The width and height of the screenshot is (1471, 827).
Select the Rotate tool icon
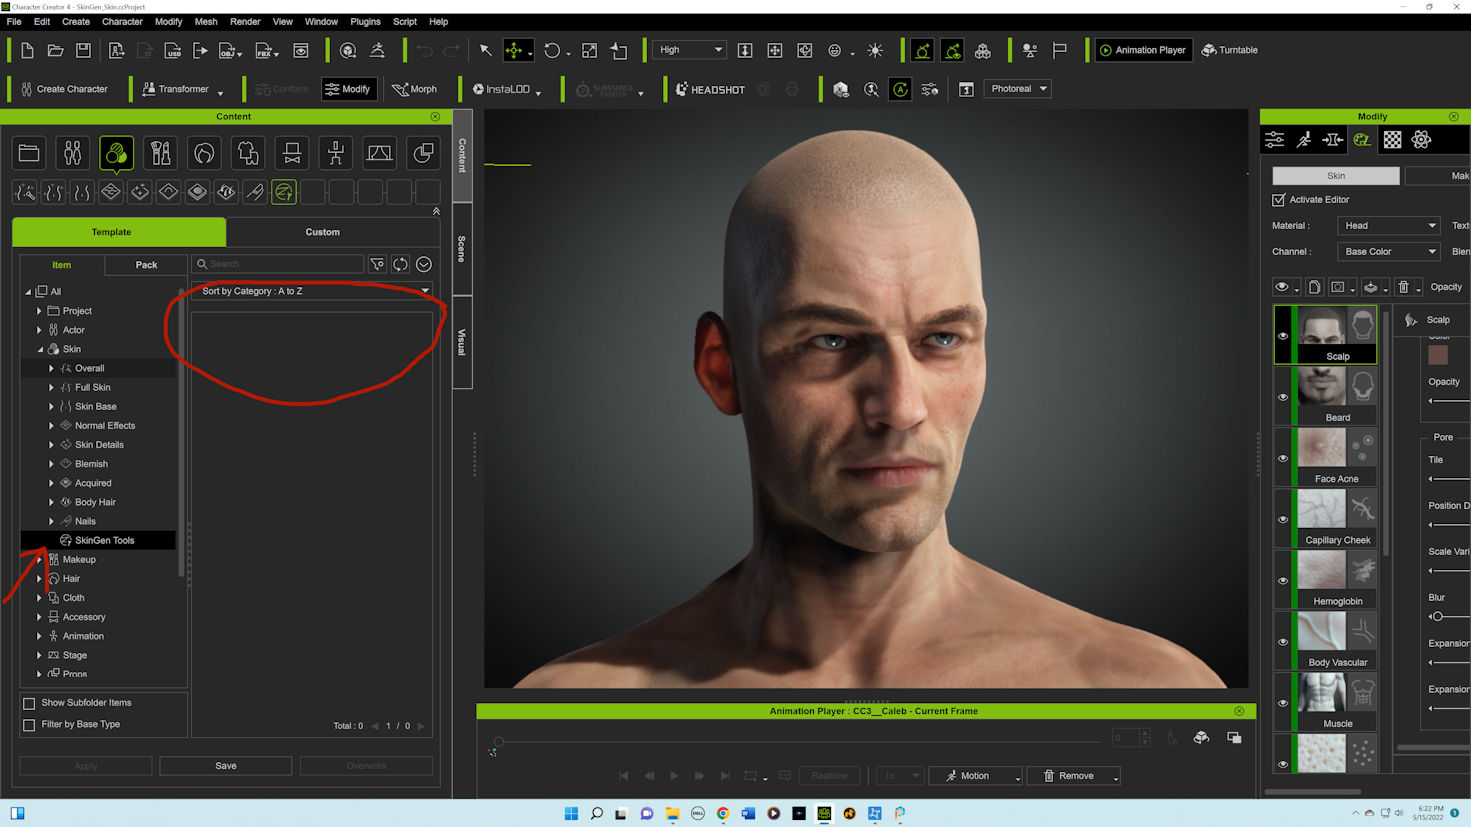(552, 50)
